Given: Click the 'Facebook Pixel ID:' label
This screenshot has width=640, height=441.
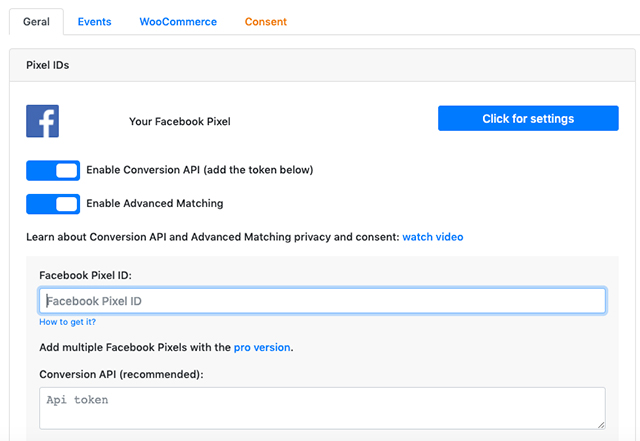Looking at the screenshot, I should coord(85,275).
